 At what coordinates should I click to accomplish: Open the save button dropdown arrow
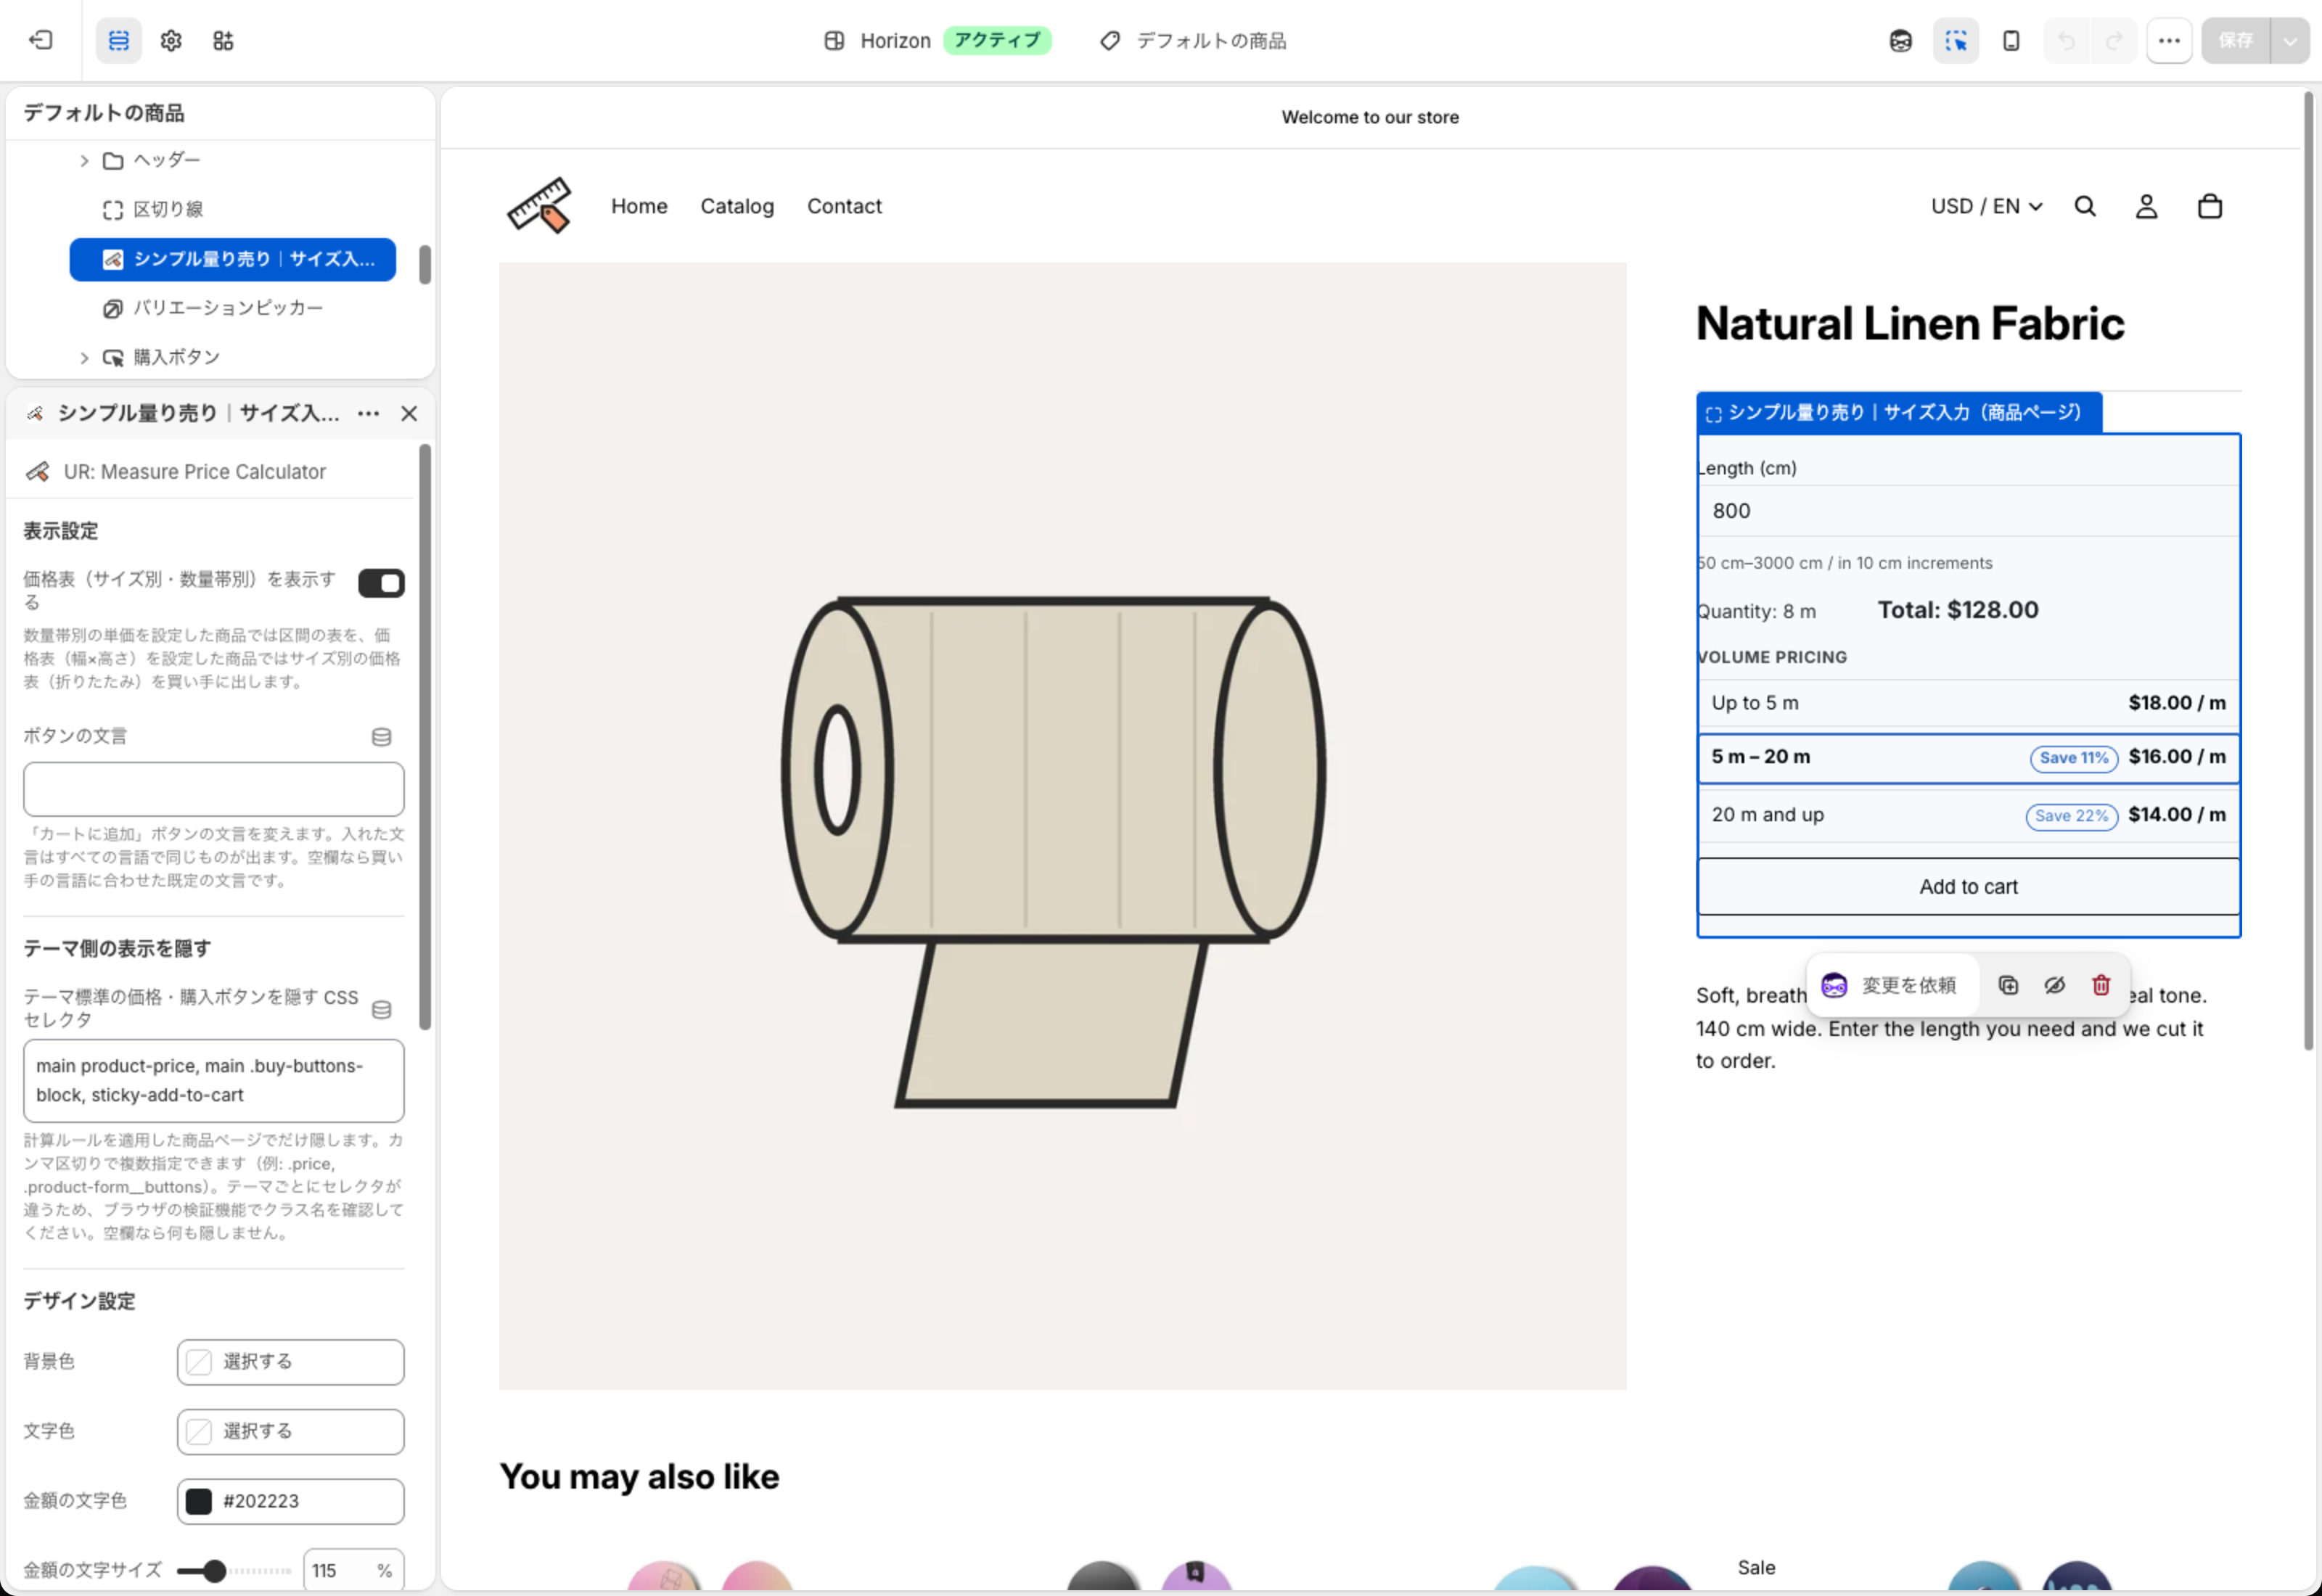coord(2289,41)
